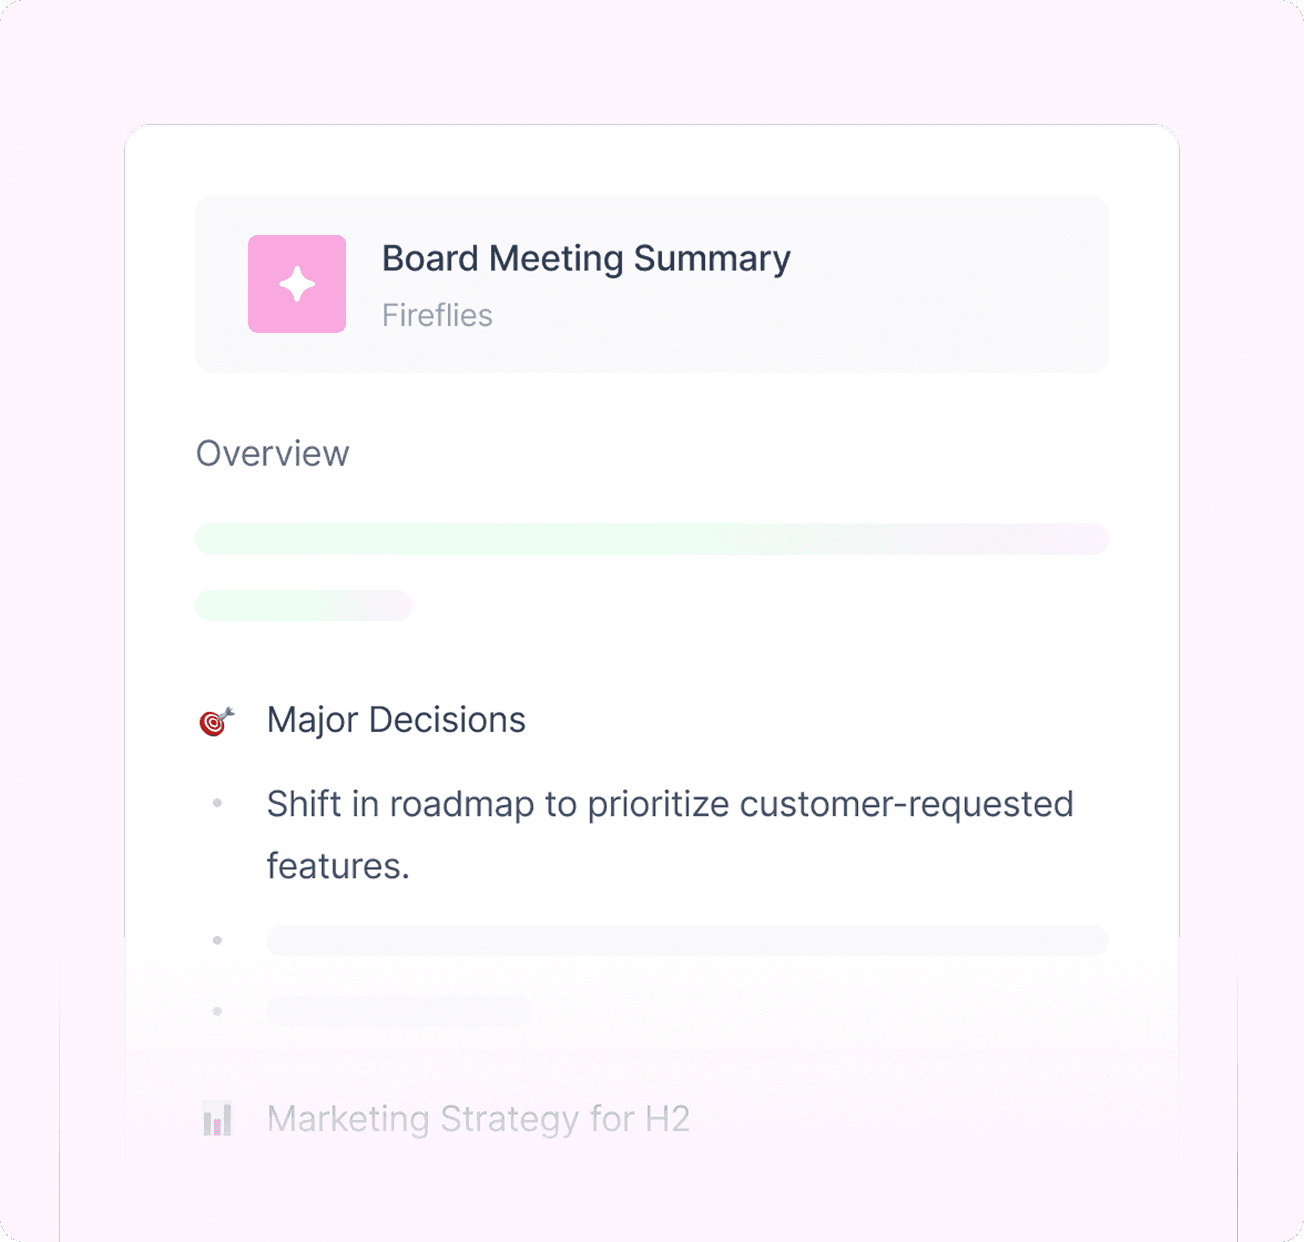Select the Major Decisions heading

click(x=396, y=720)
